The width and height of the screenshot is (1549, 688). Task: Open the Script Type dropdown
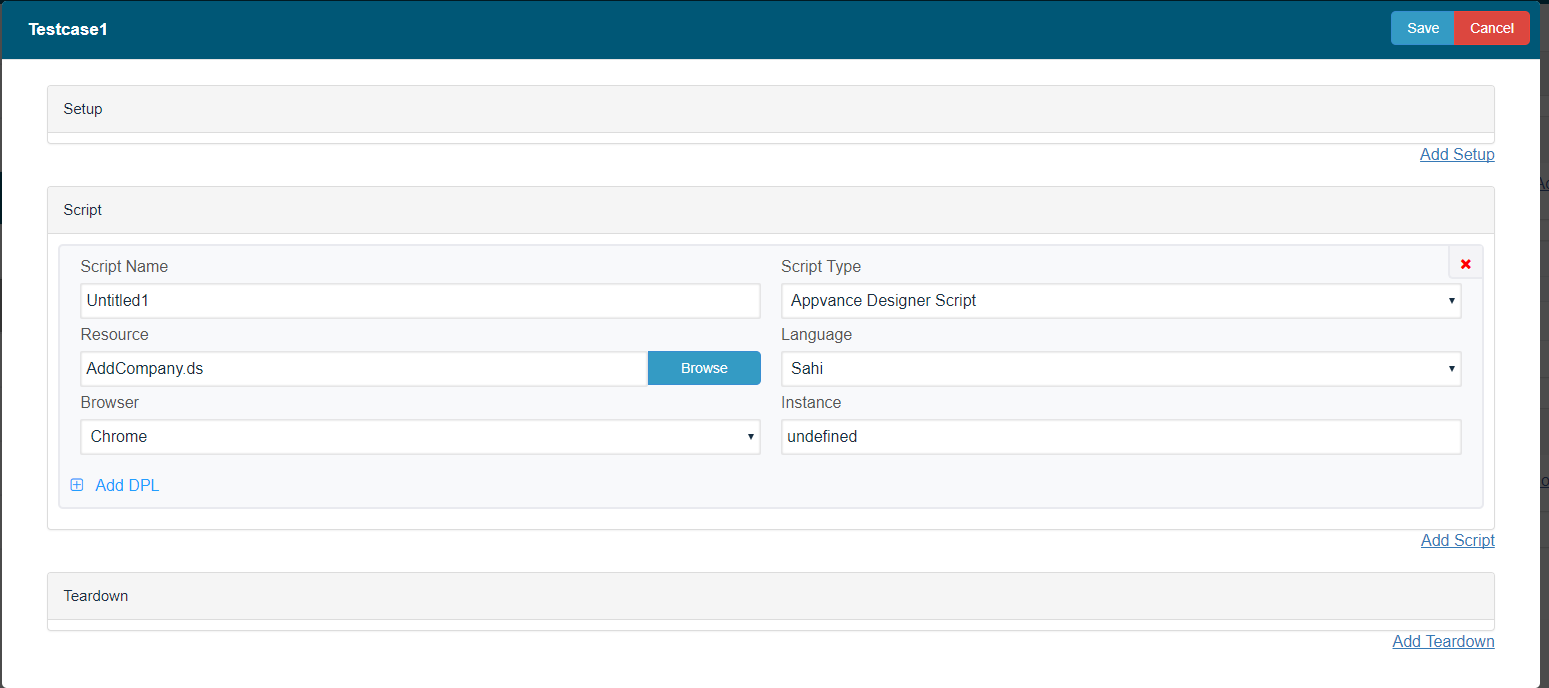[1120, 300]
